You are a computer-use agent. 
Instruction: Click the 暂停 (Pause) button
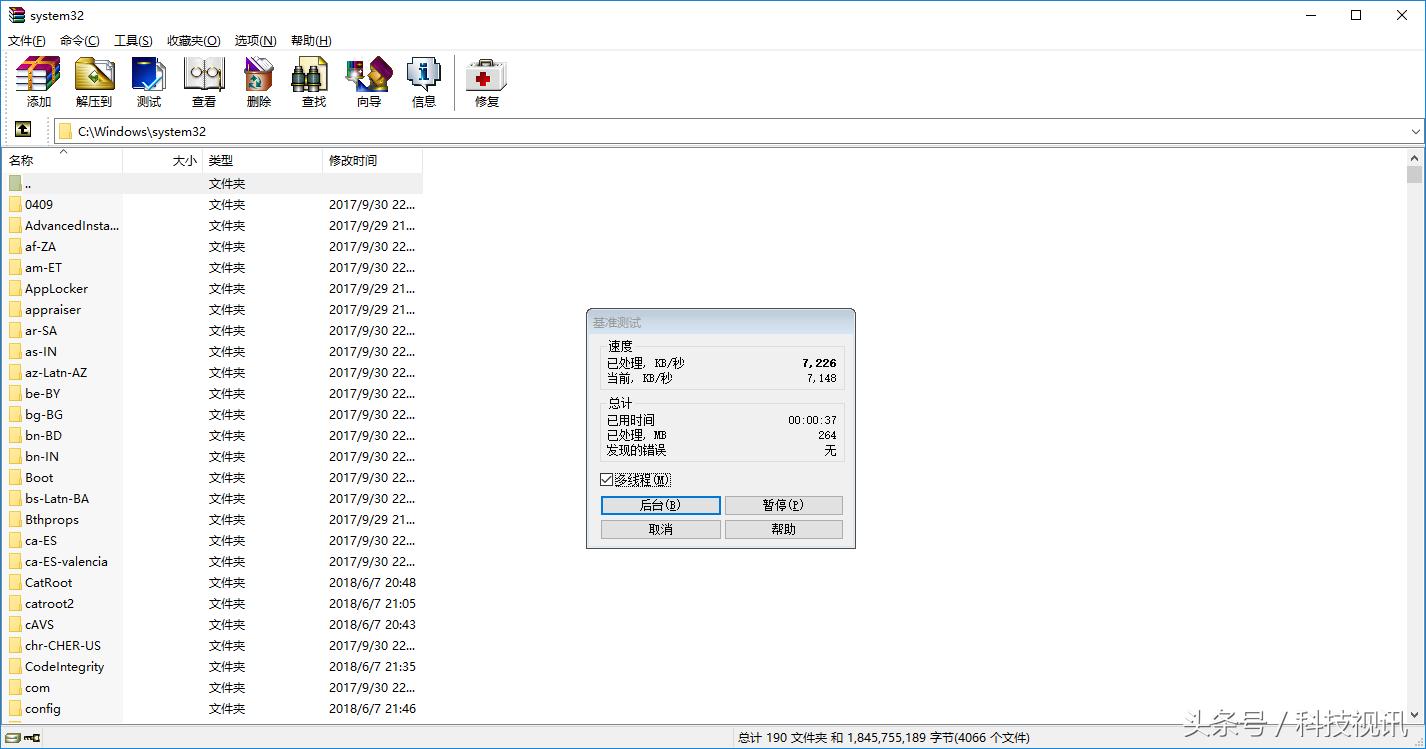coord(783,505)
